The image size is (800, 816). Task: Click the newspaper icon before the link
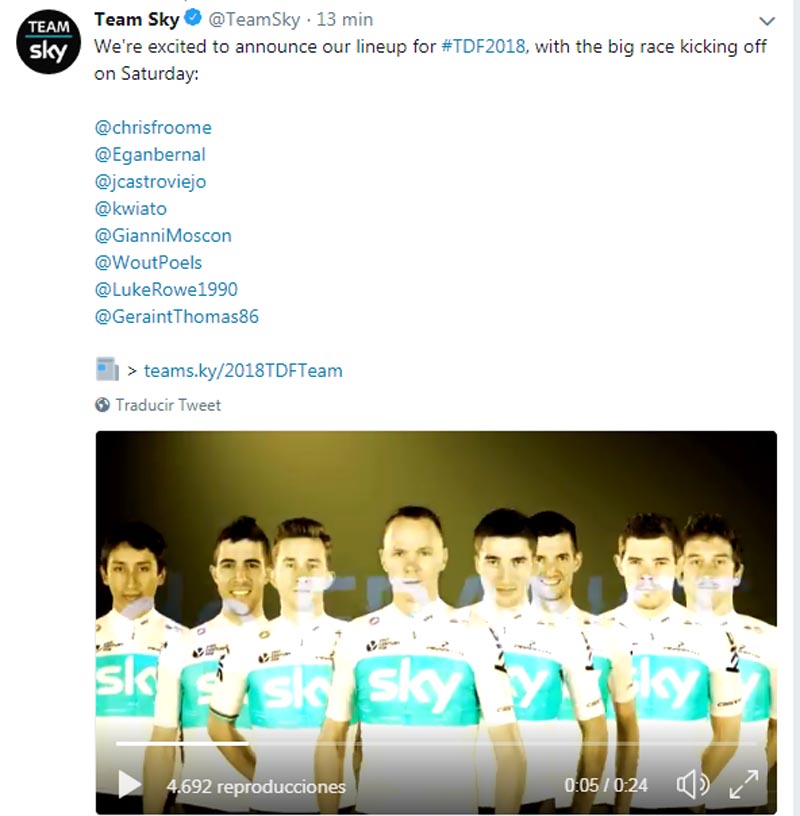click(x=107, y=369)
